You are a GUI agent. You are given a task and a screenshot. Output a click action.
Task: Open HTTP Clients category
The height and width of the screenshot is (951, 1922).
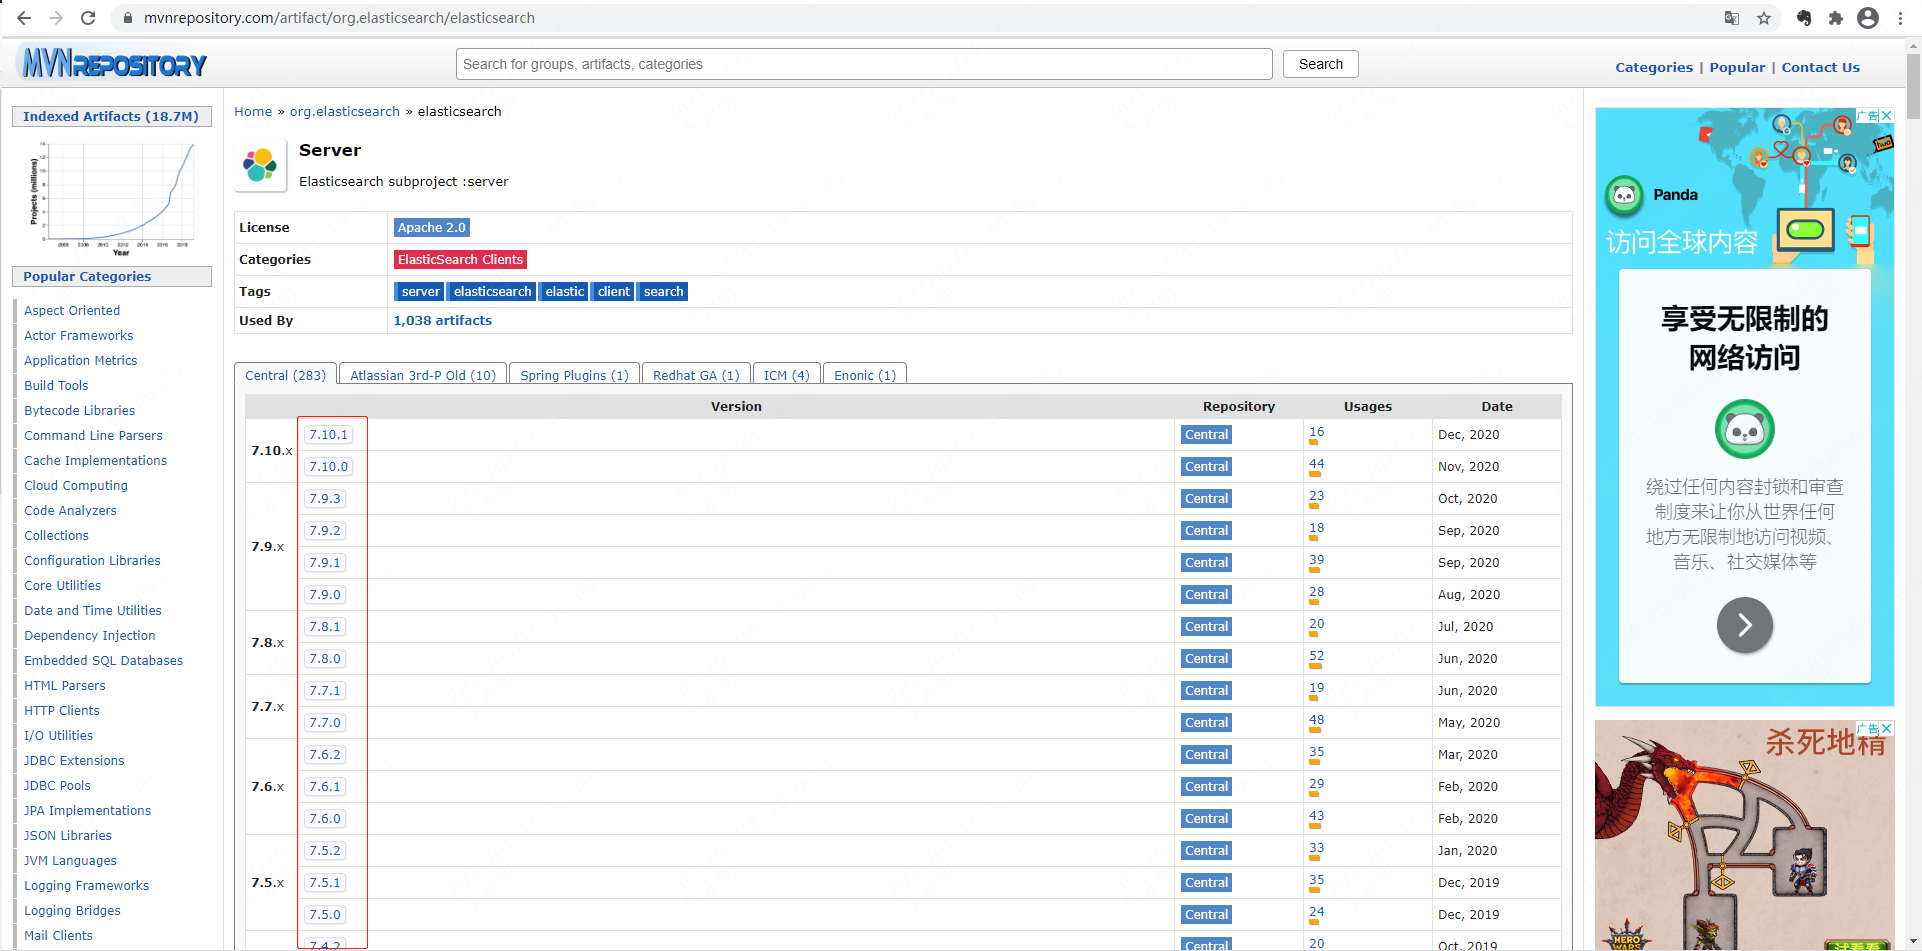62,711
